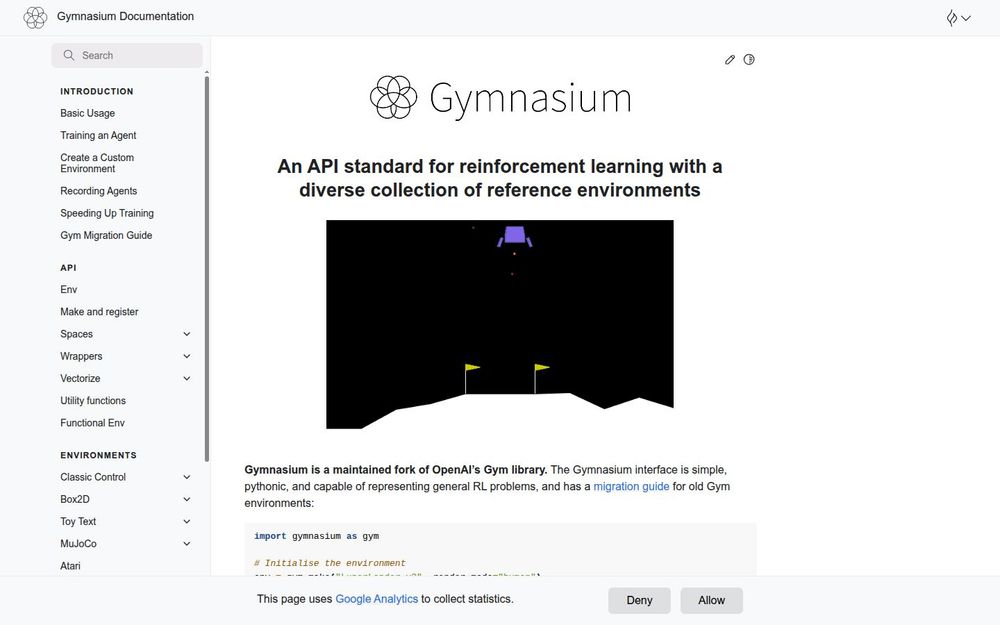Click the Lunar Lander animation image
Viewport: 1000px width, 625px height.
click(499, 325)
